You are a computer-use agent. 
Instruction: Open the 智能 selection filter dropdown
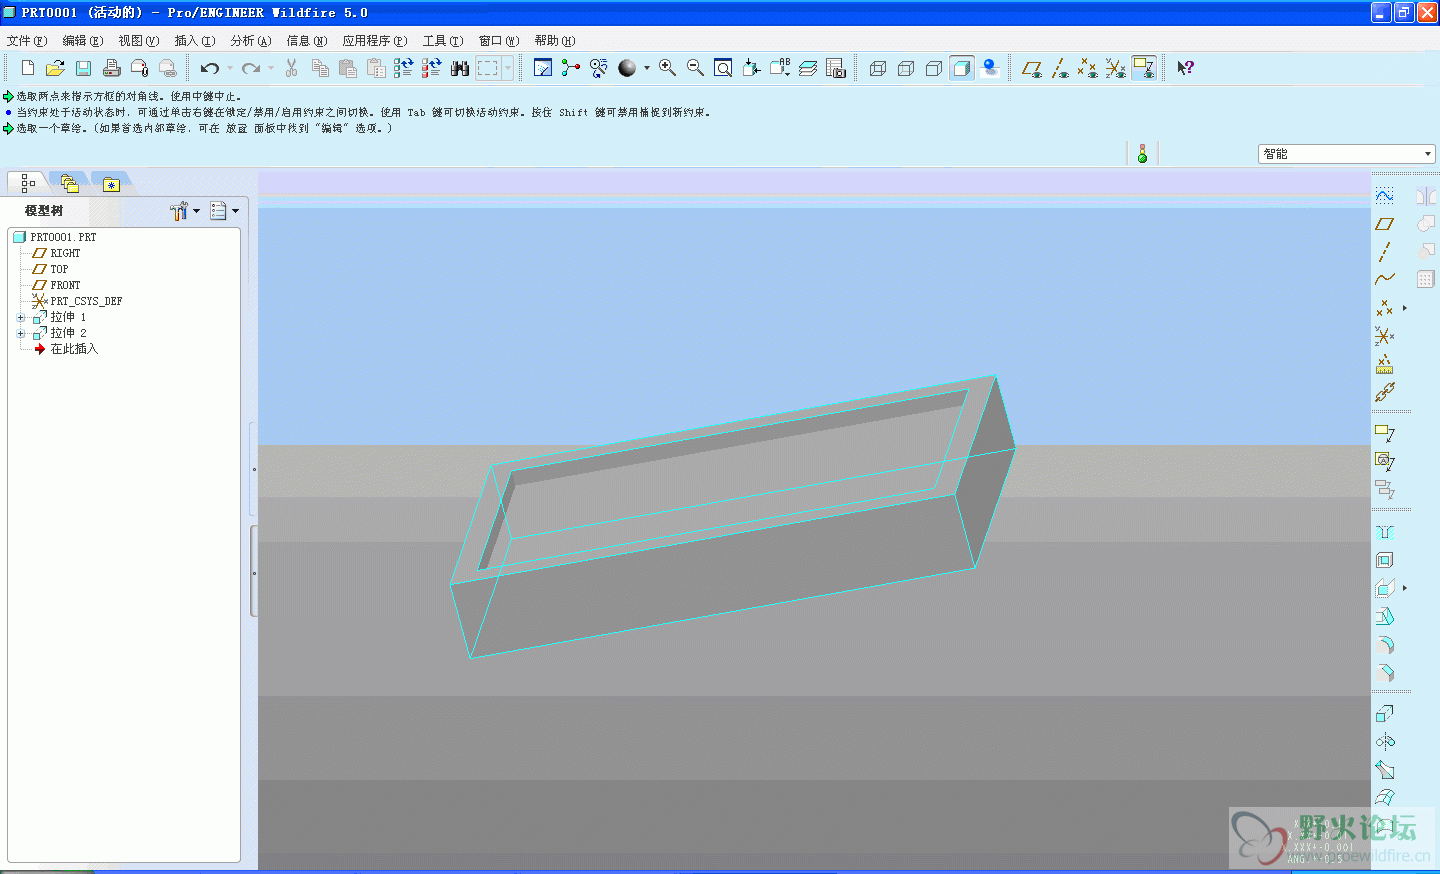1347,153
